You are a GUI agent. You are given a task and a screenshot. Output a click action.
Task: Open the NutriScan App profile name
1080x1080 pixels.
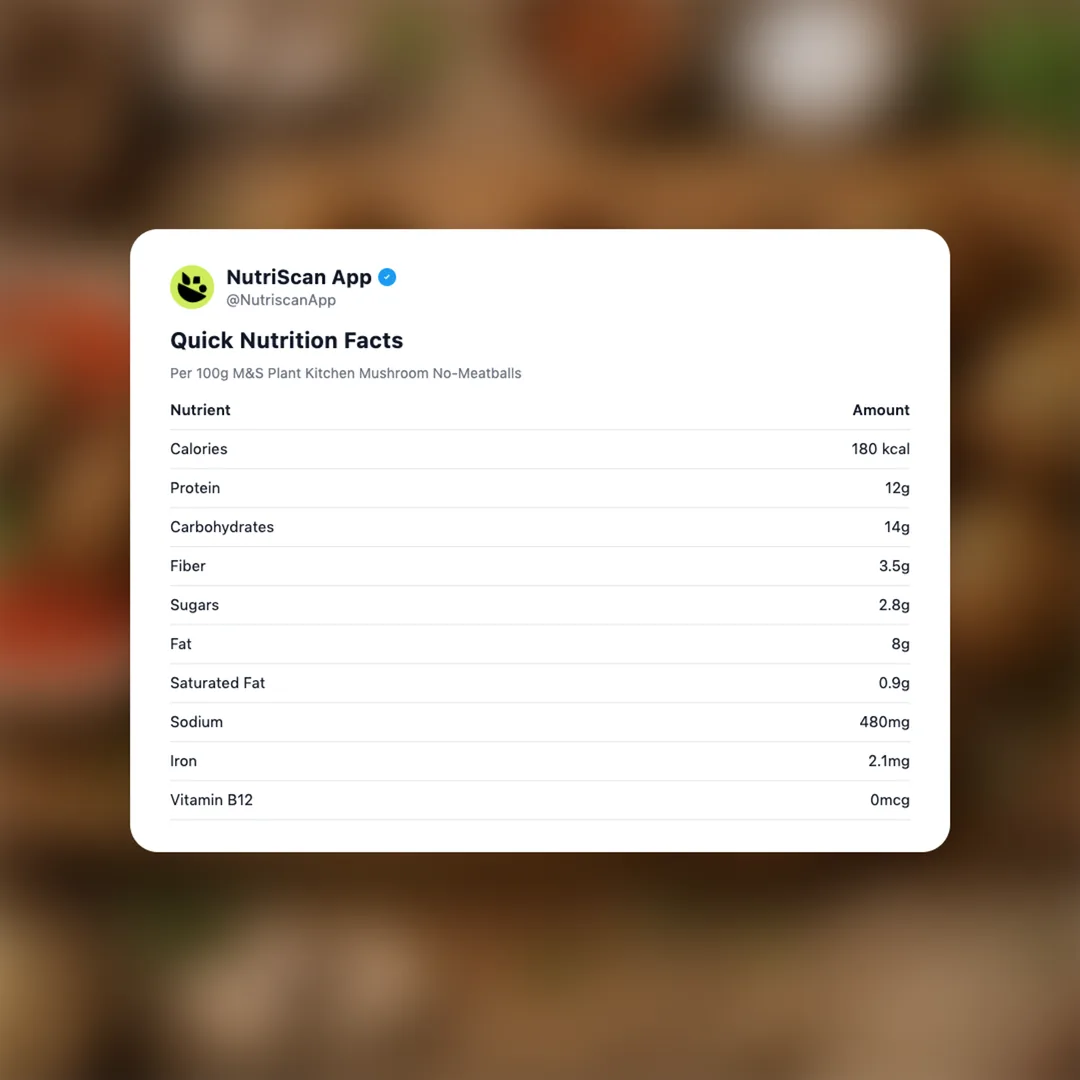click(x=298, y=277)
